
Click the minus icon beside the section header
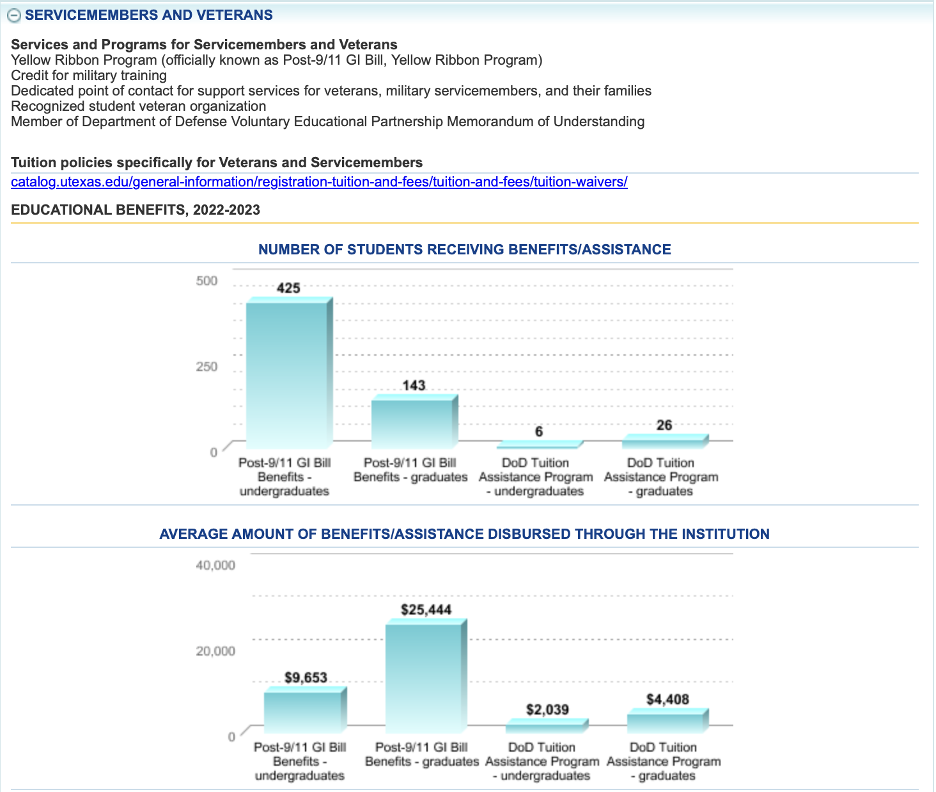coord(16,15)
